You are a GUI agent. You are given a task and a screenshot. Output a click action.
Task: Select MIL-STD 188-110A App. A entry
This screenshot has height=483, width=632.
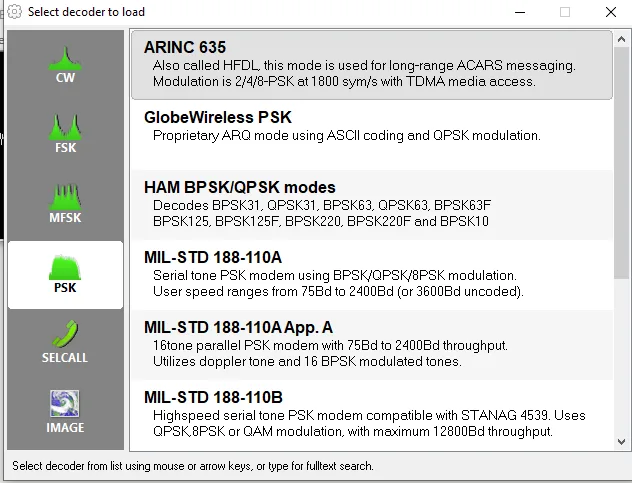372,345
